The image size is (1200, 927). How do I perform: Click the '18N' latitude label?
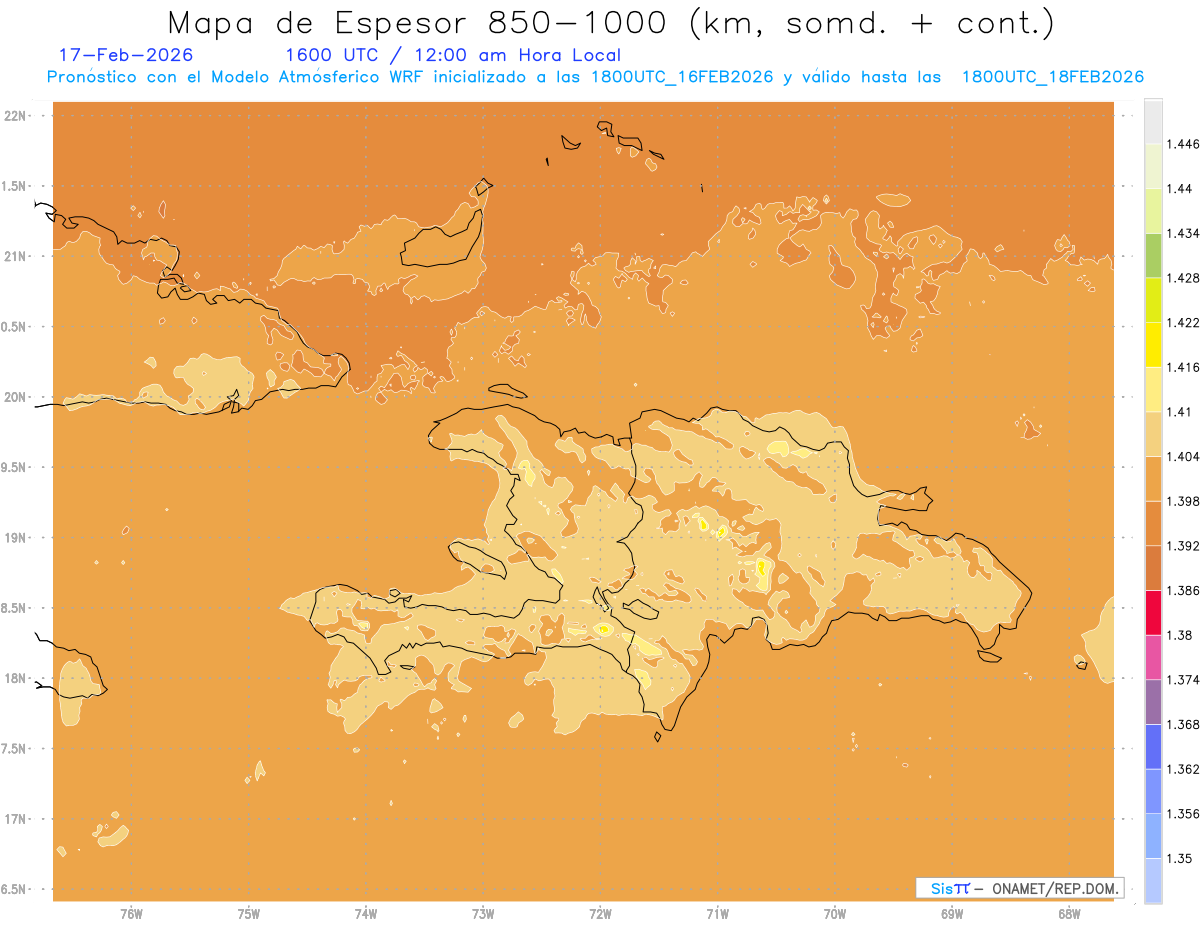click(x=16, y=678)
